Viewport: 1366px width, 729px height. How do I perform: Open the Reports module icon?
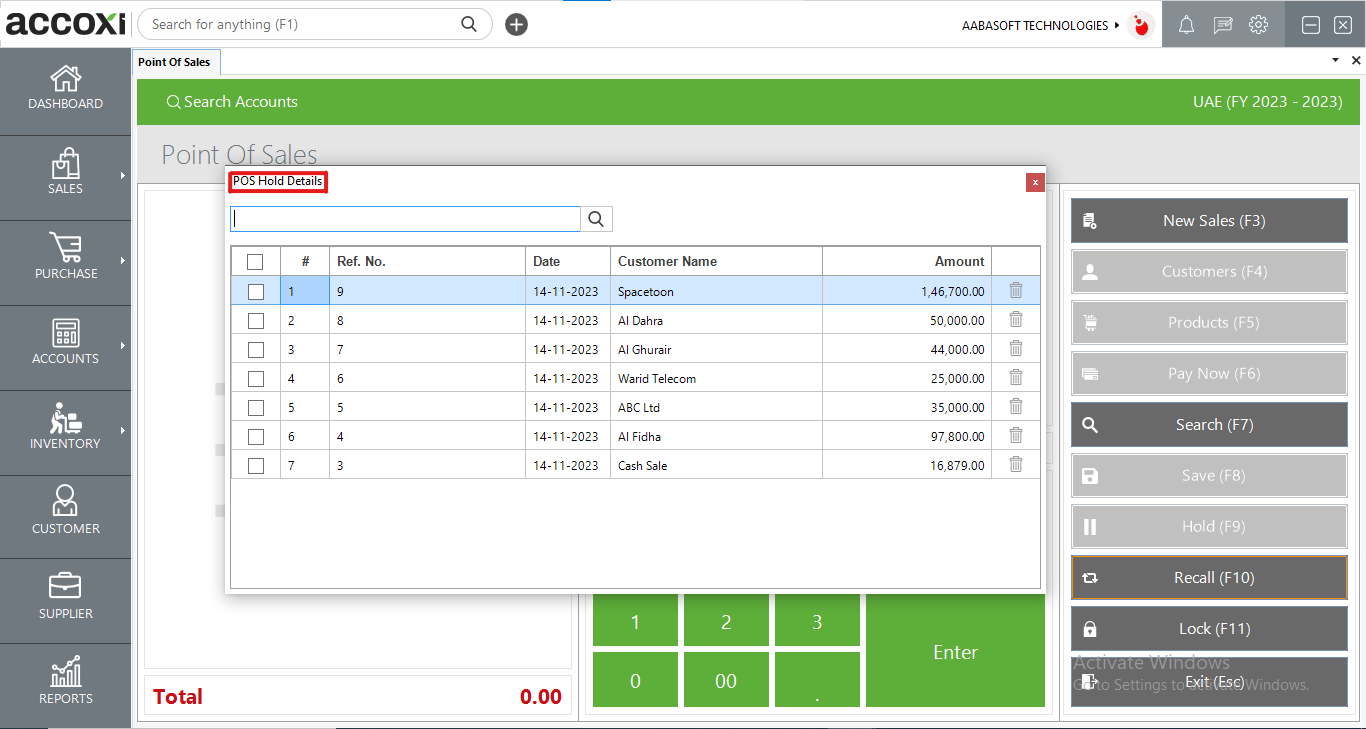[65, 672]
